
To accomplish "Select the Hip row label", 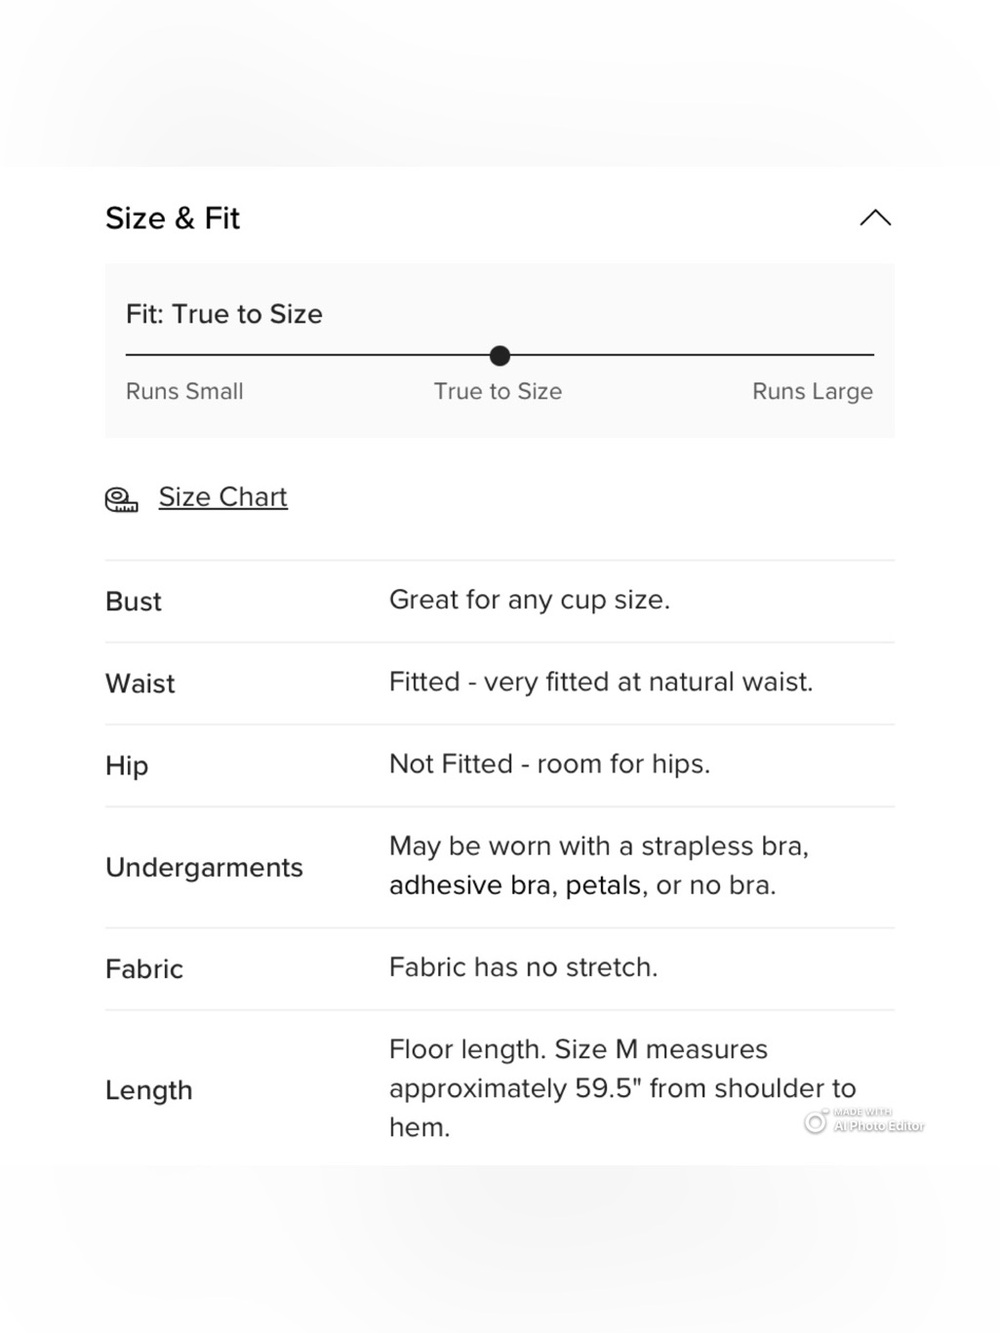I will coord(127,766).
